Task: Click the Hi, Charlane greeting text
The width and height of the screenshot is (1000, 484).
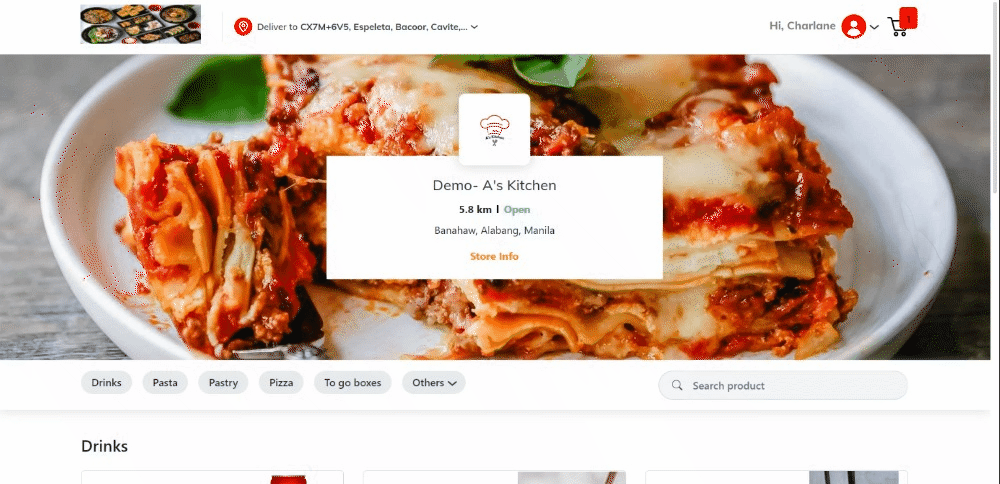Action: point(802,26)
